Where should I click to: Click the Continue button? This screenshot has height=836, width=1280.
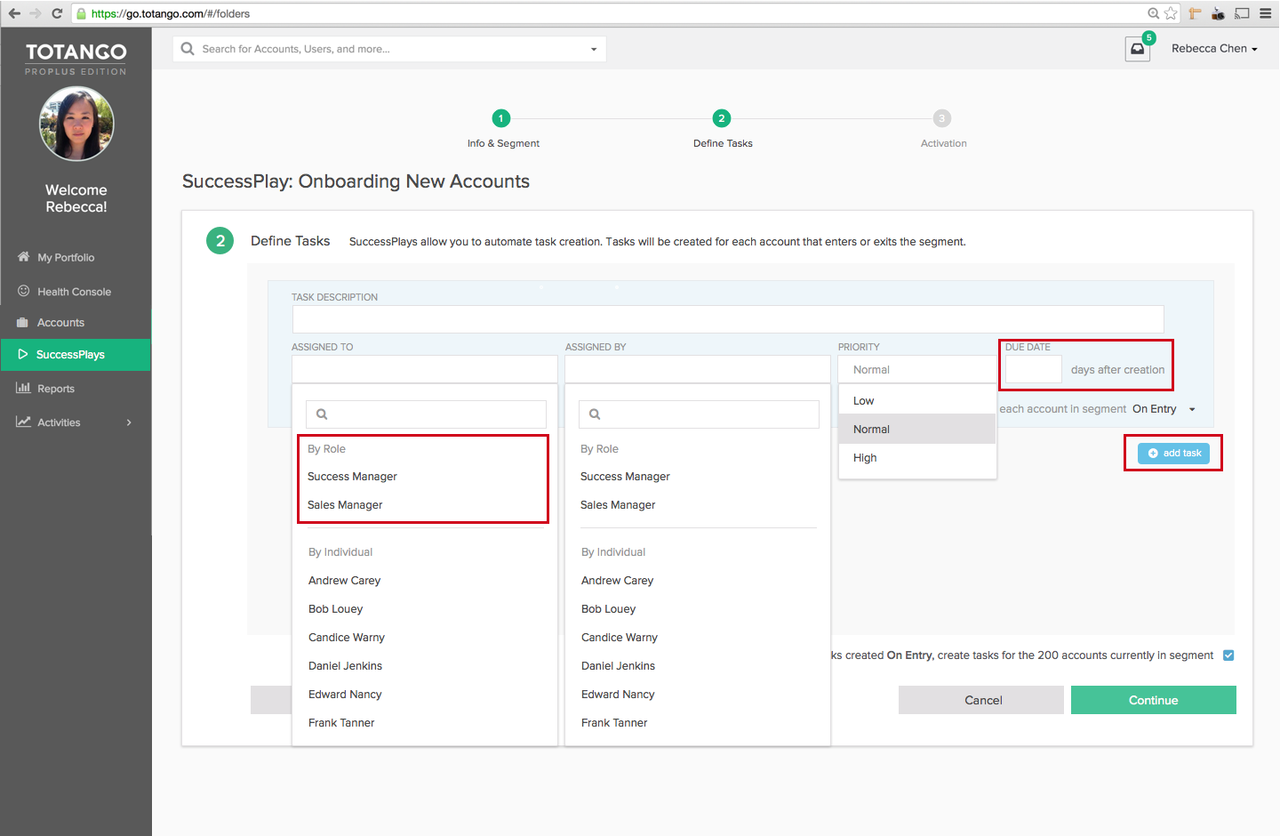point(1153,700)
